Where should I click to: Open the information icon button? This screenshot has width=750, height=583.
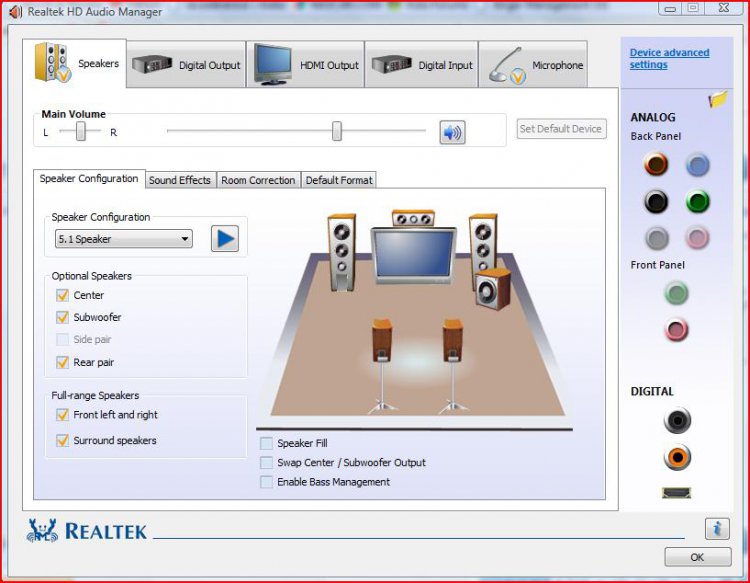717,529
